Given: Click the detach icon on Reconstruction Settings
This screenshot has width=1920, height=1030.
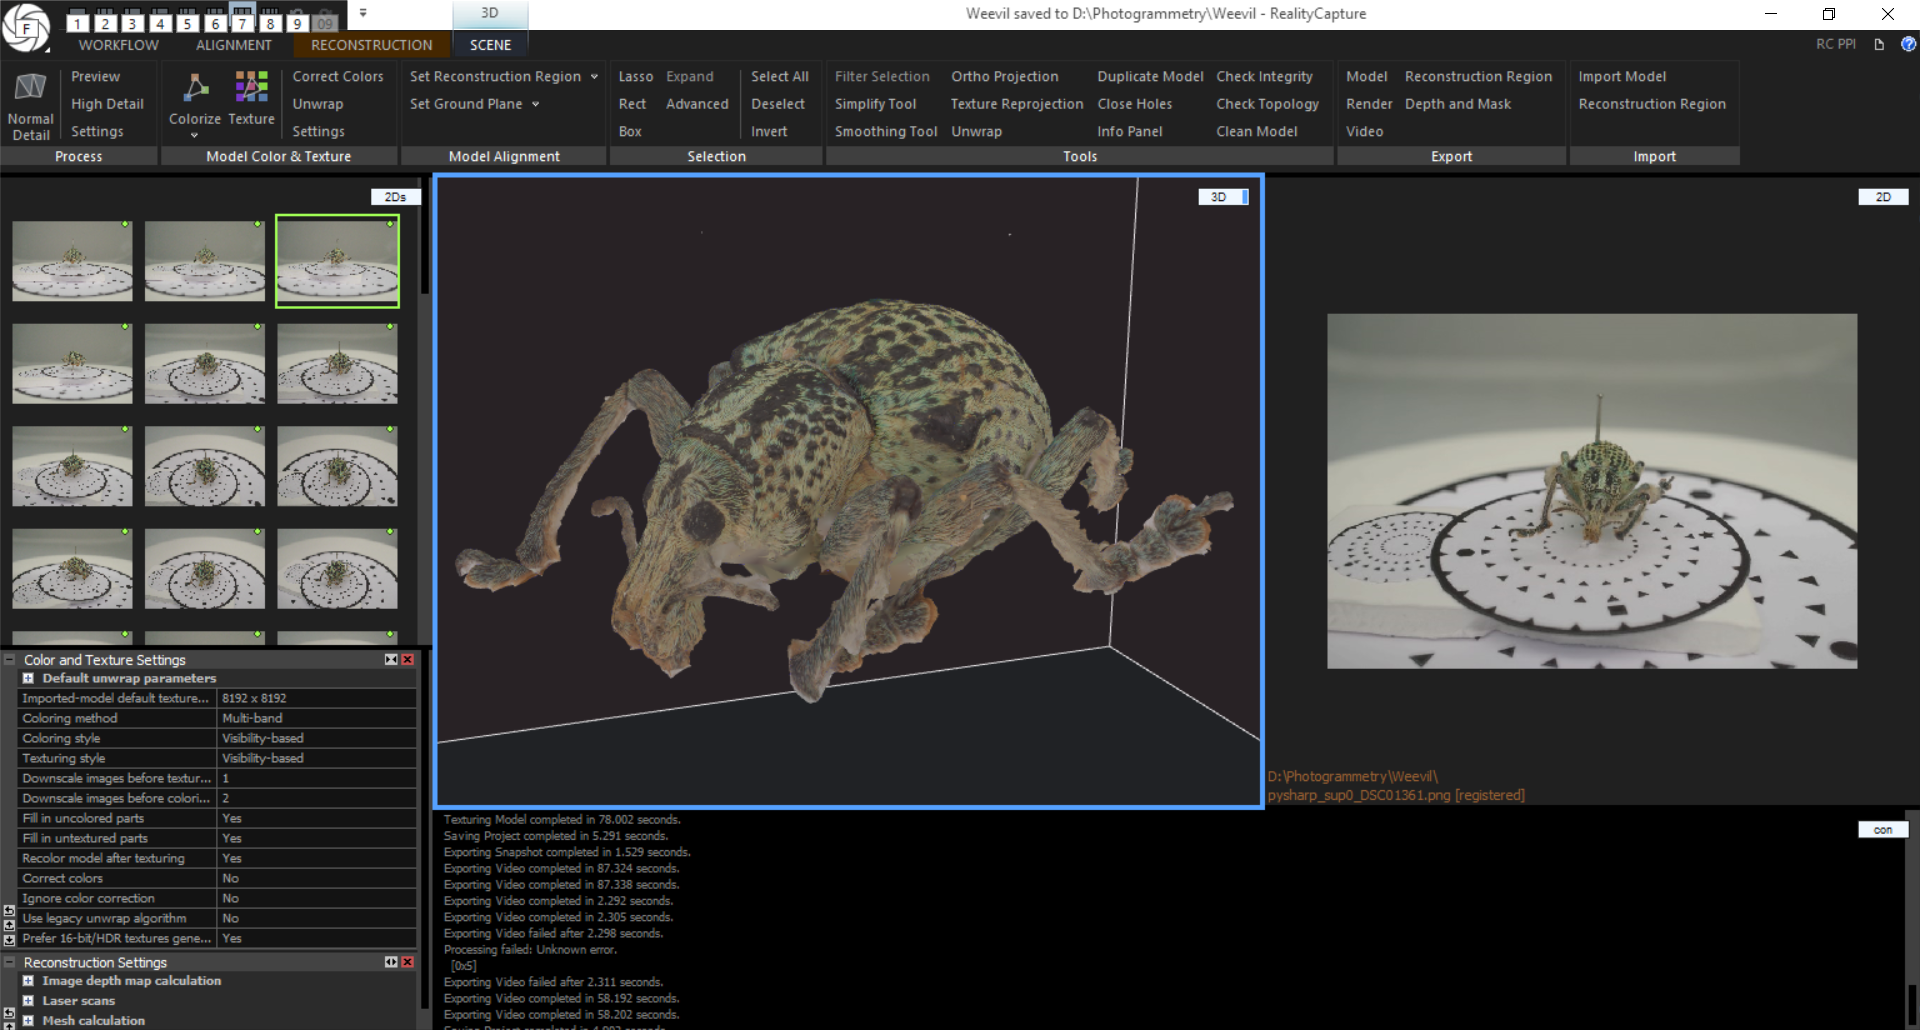Looking at the screenshot, I should point(391,962).
